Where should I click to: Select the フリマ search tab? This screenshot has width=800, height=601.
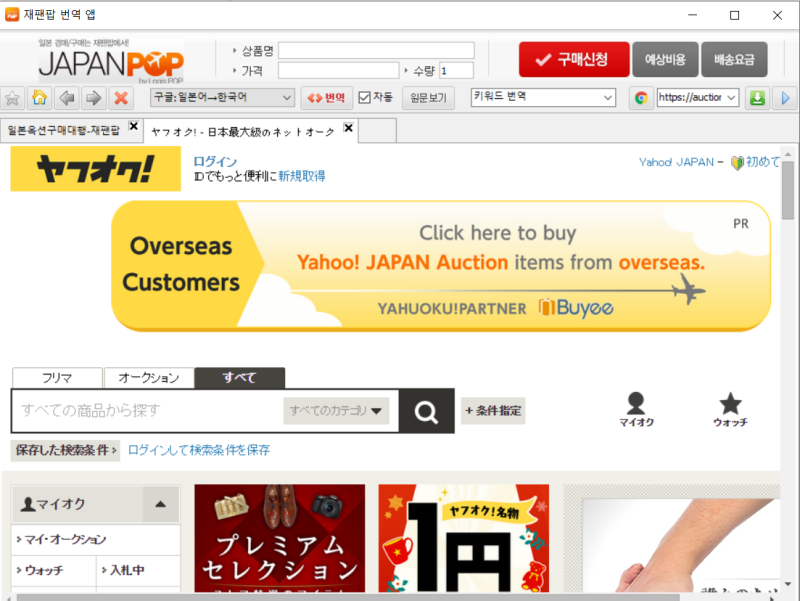click(57, 378)
